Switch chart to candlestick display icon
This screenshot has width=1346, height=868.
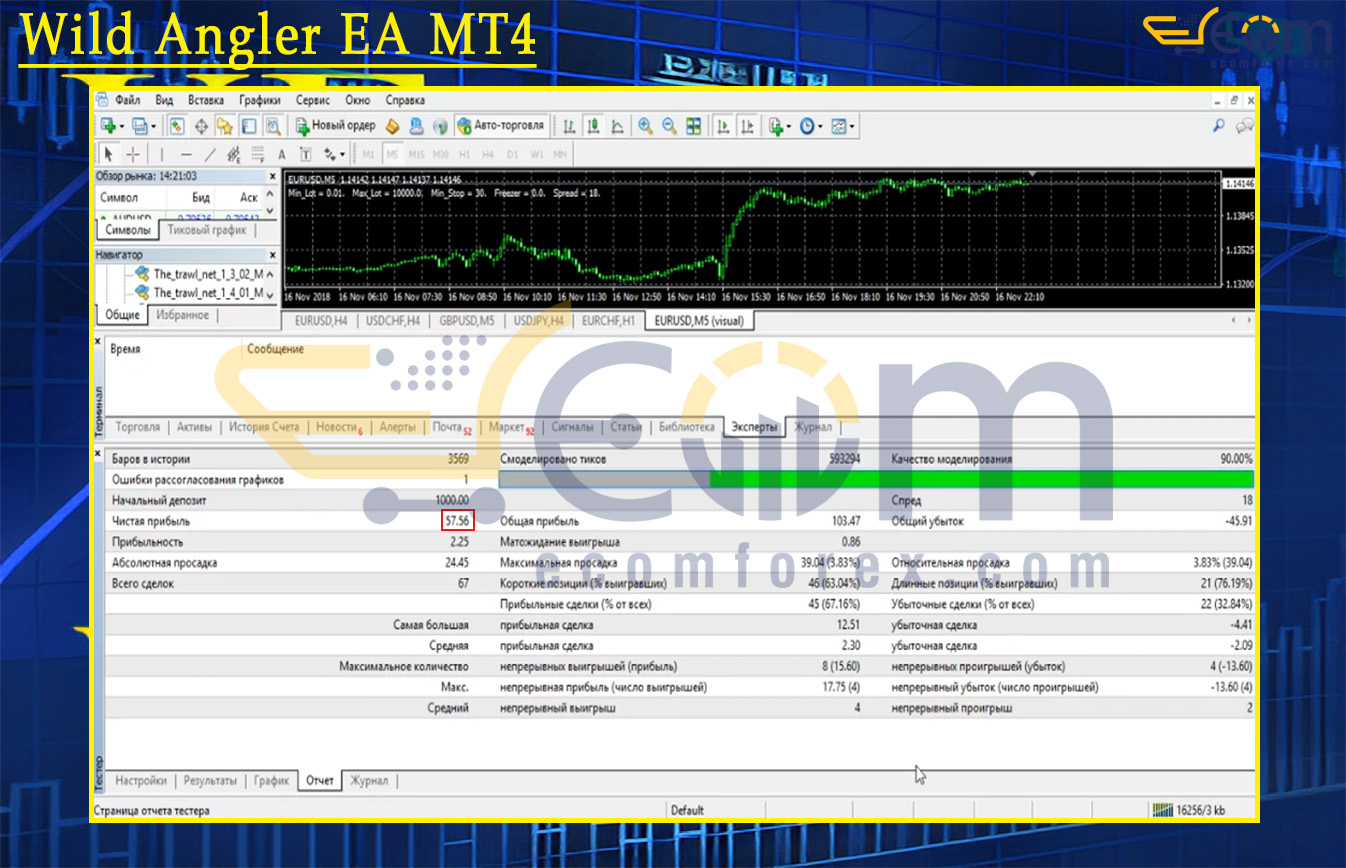tap(594, 126)
